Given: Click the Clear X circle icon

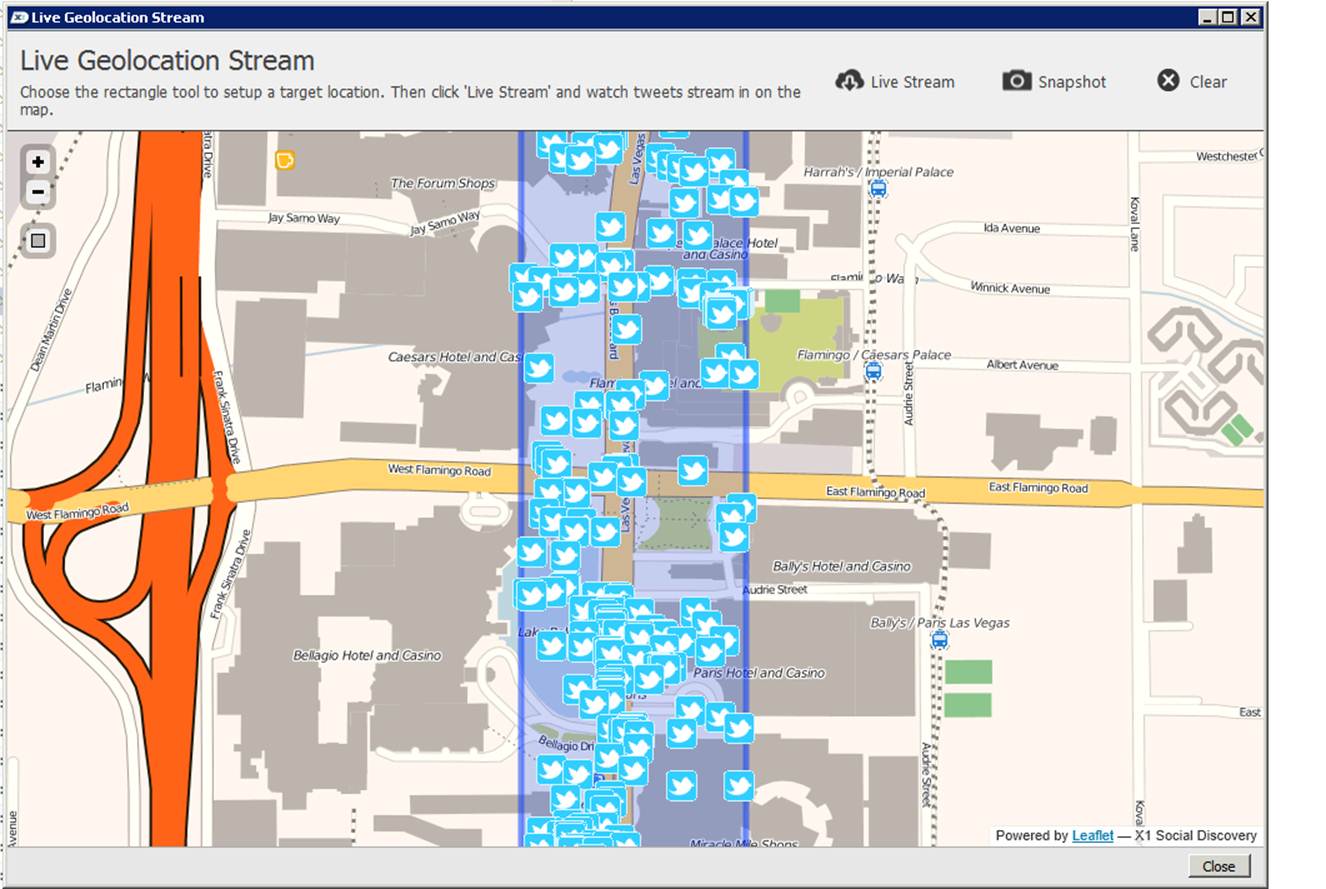Looking at the screenshot, I should pos(1168,81).
